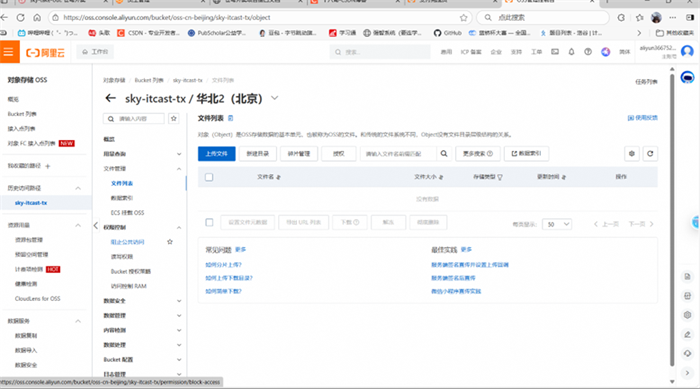Image resolution: width=700 pixels, height=389 pixels.
Task: Open browser more options ellipsis
Action: pyautogui.click(x=673, y=18)
